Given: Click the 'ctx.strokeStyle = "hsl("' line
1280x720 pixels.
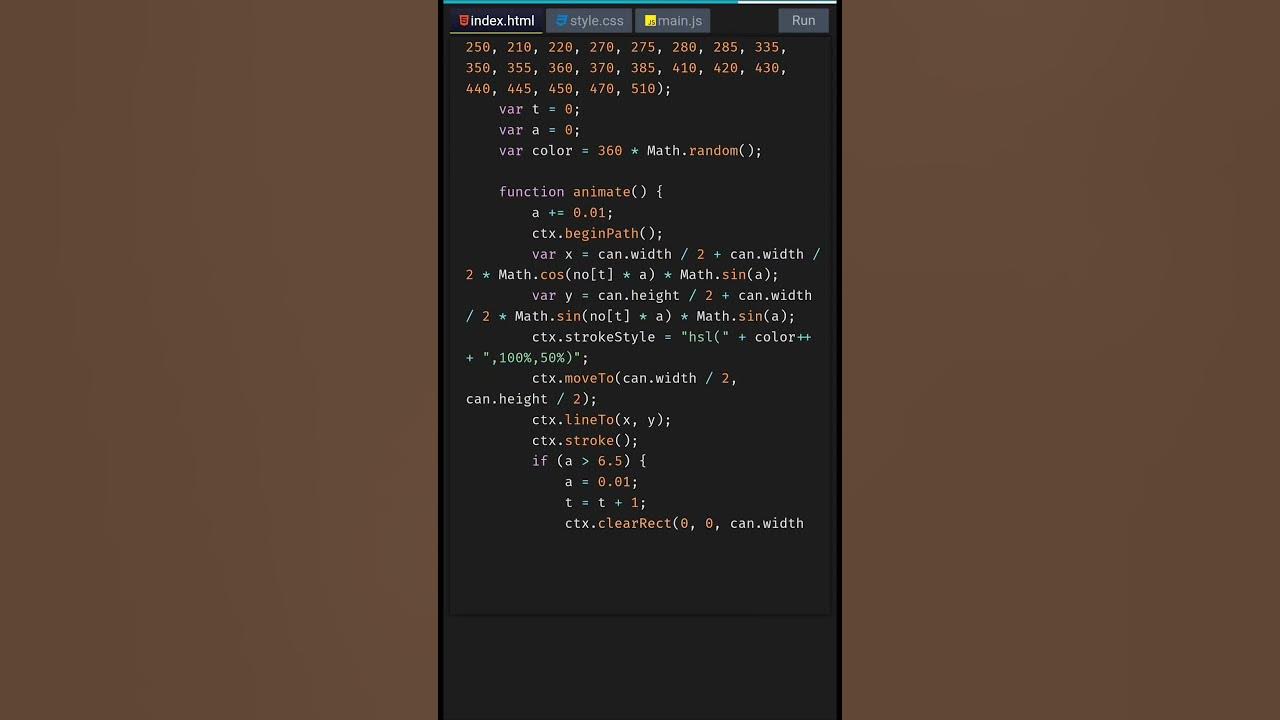Looking at the screenshot, I should pos(671,337).
